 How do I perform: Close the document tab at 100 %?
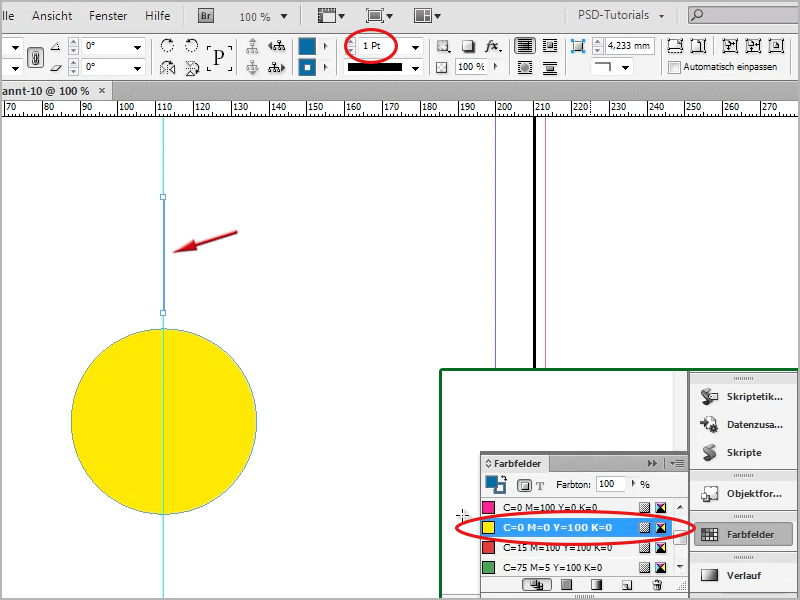click(102, 90)
